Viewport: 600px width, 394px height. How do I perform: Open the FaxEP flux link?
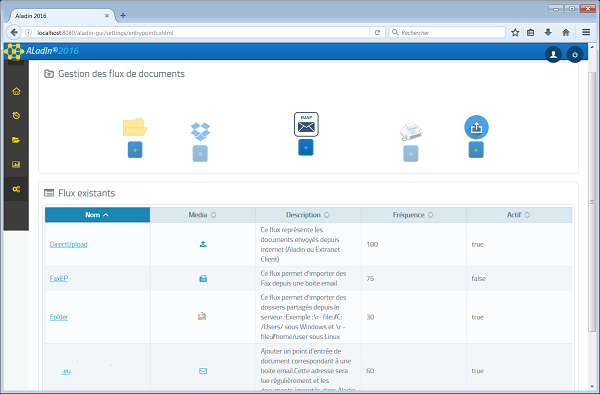59,278
